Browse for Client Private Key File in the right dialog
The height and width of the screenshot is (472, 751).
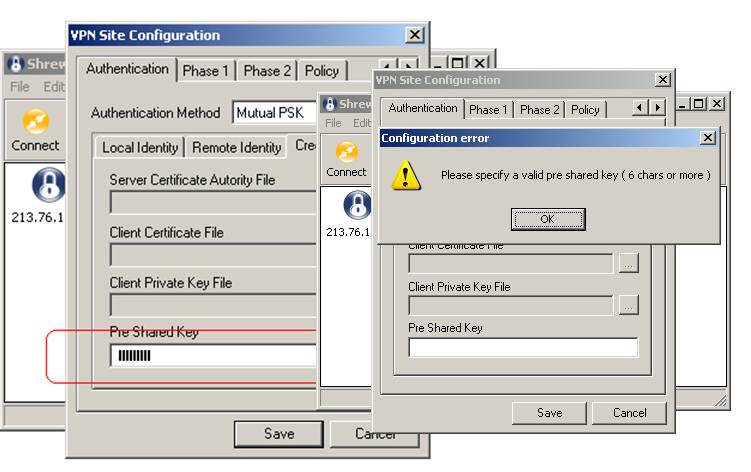tap(627, 305)
